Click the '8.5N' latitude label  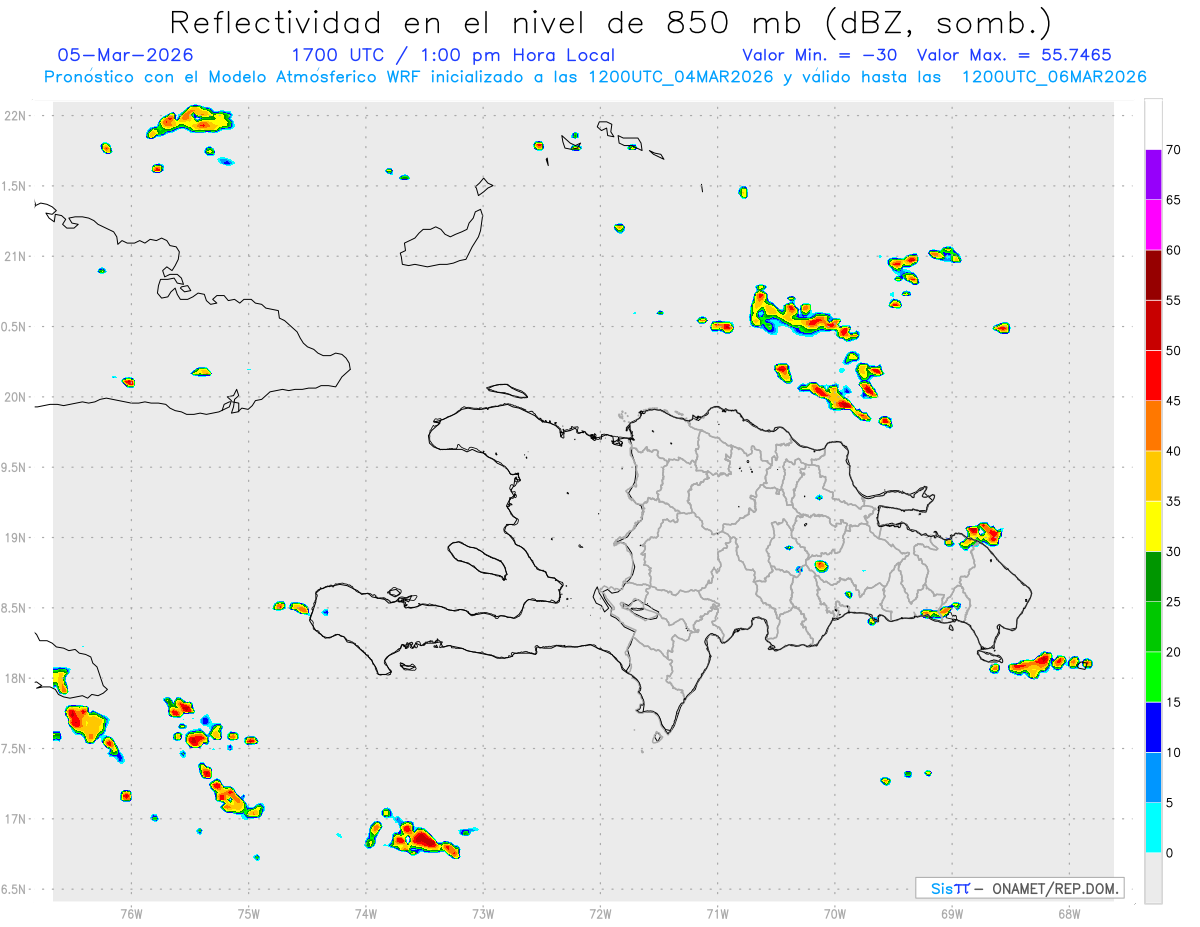tap(14, 608)
